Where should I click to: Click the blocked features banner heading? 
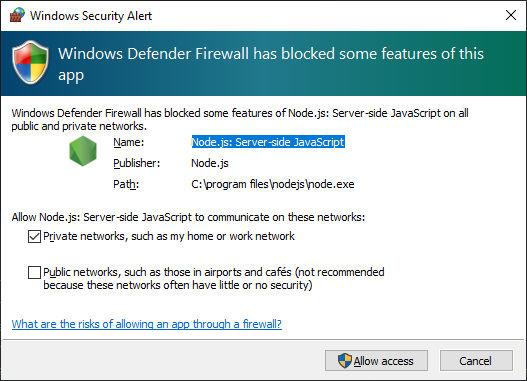coord(271,64)
